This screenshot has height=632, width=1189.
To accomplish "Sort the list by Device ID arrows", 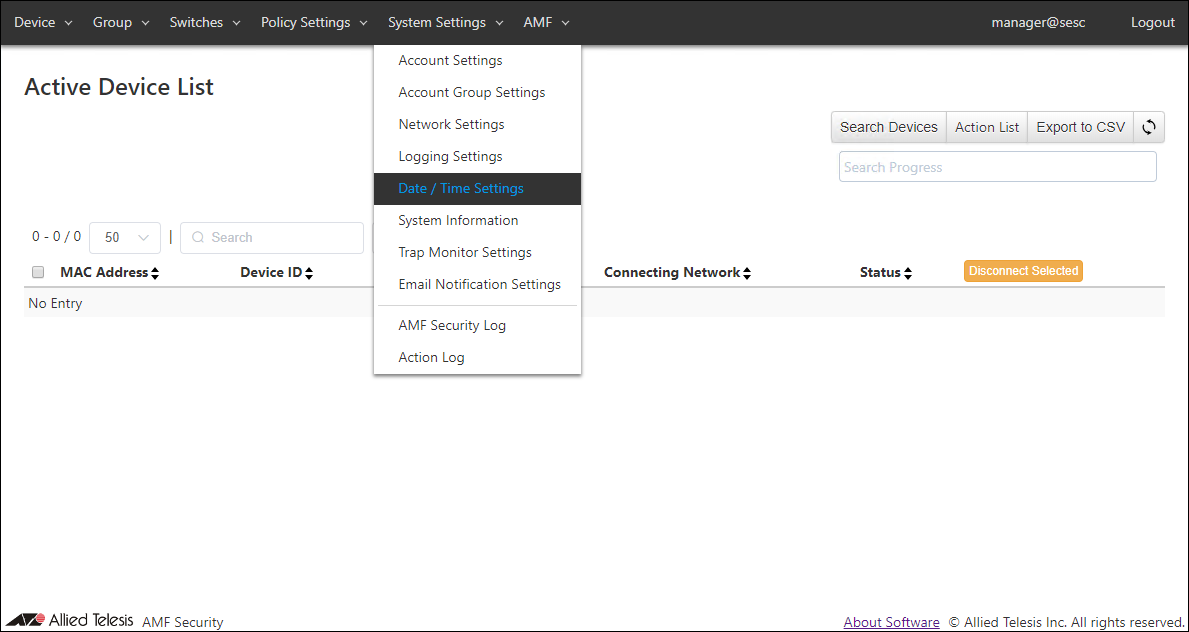I will [309, 273].
